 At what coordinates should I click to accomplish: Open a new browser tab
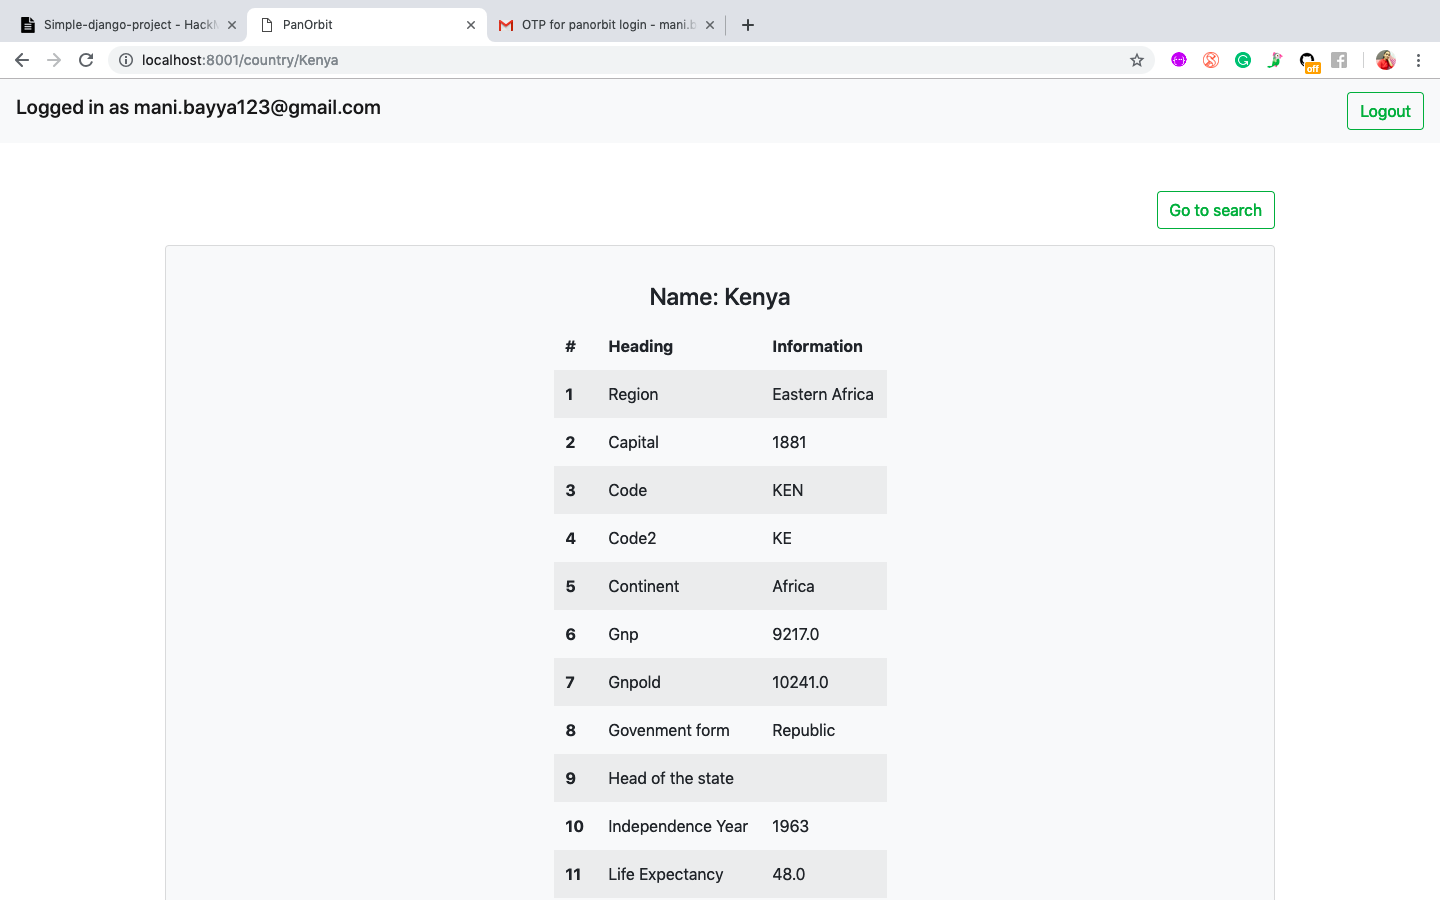coord(748,25)
